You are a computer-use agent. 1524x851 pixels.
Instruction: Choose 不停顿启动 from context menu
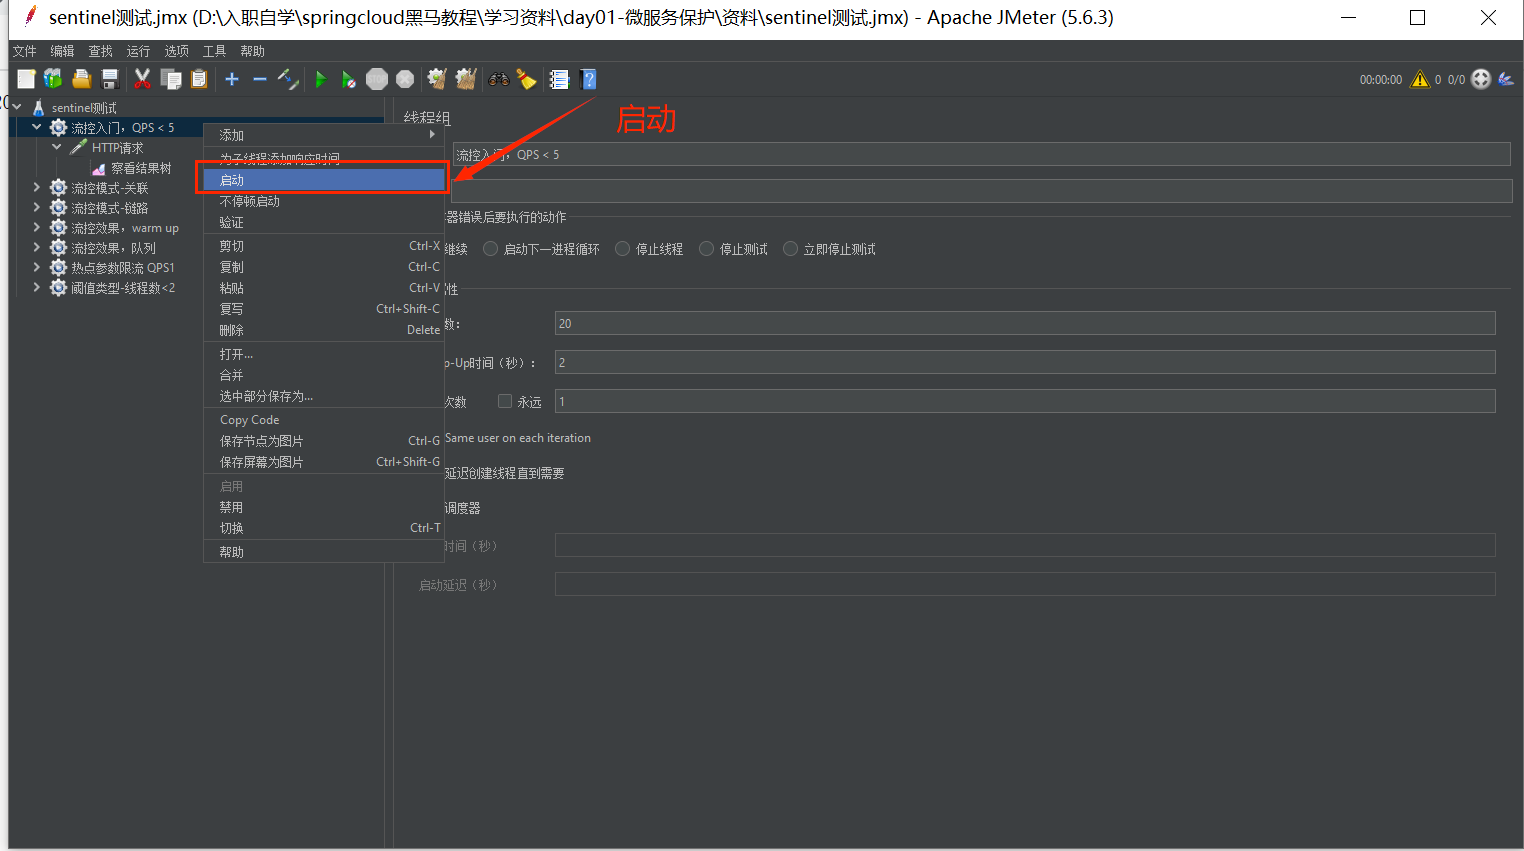pos(324,201)
